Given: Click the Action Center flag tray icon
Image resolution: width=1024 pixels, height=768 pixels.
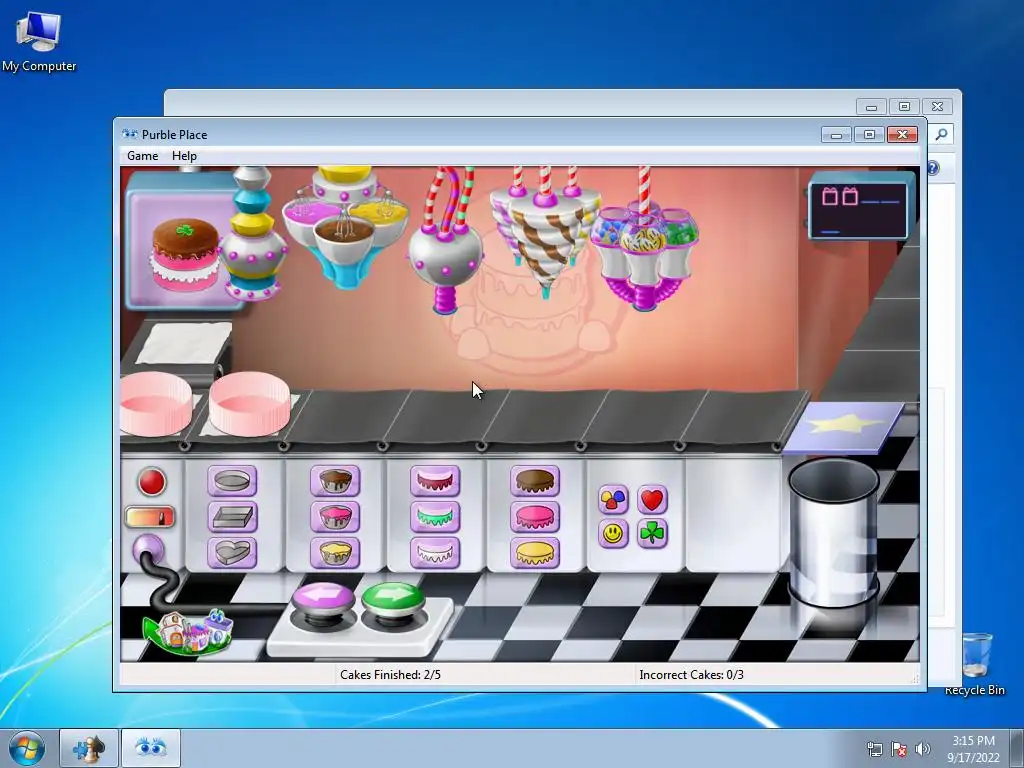Looking at the screenshot, I should point(899,749).
